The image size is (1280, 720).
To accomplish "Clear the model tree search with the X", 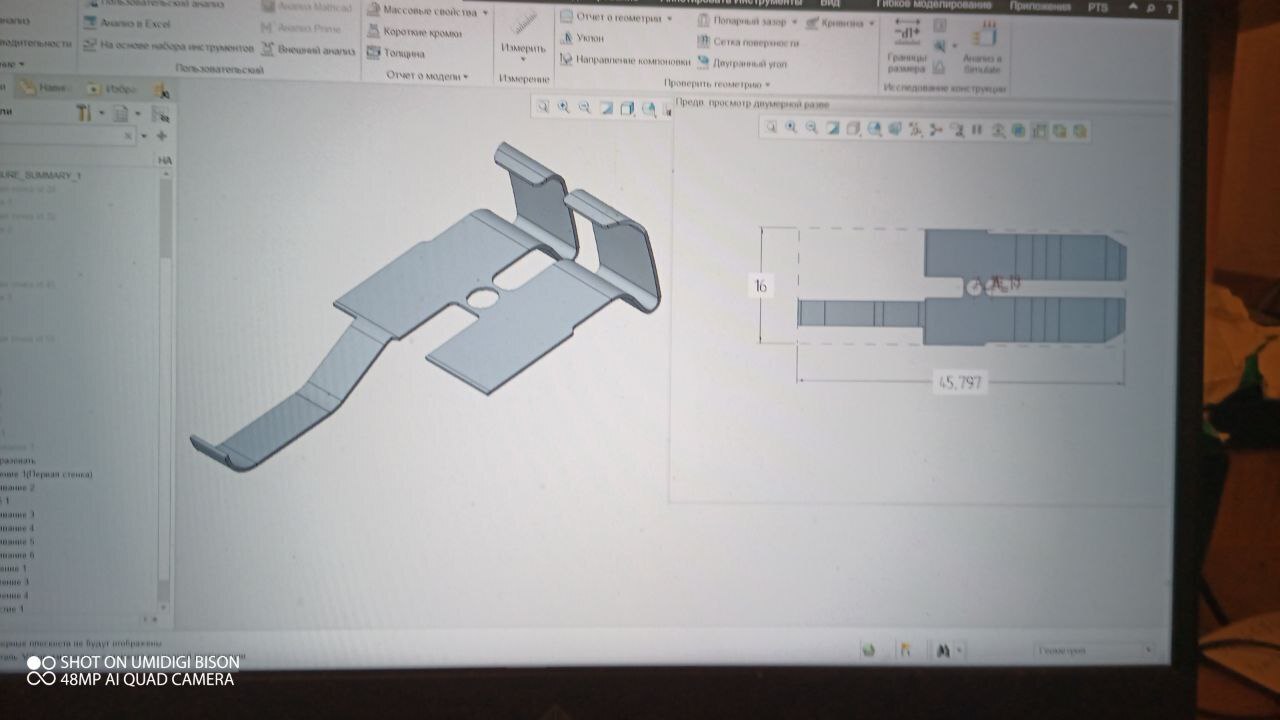I will (129, 136).
